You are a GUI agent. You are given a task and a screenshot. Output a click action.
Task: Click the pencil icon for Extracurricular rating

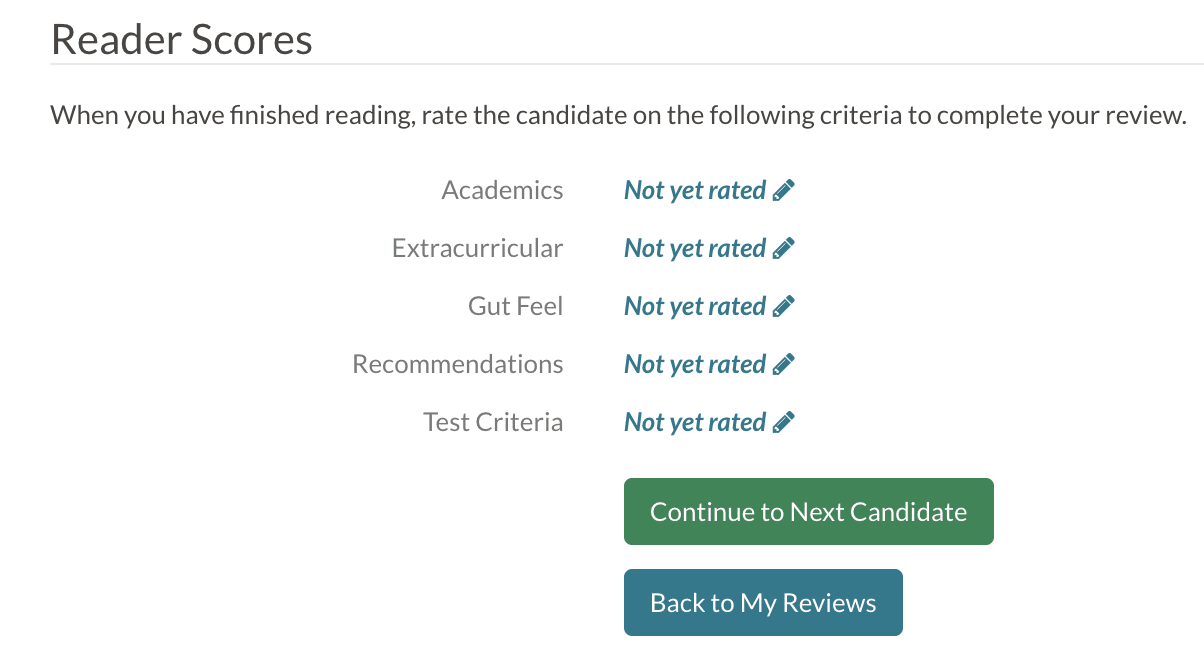(784, 248)
